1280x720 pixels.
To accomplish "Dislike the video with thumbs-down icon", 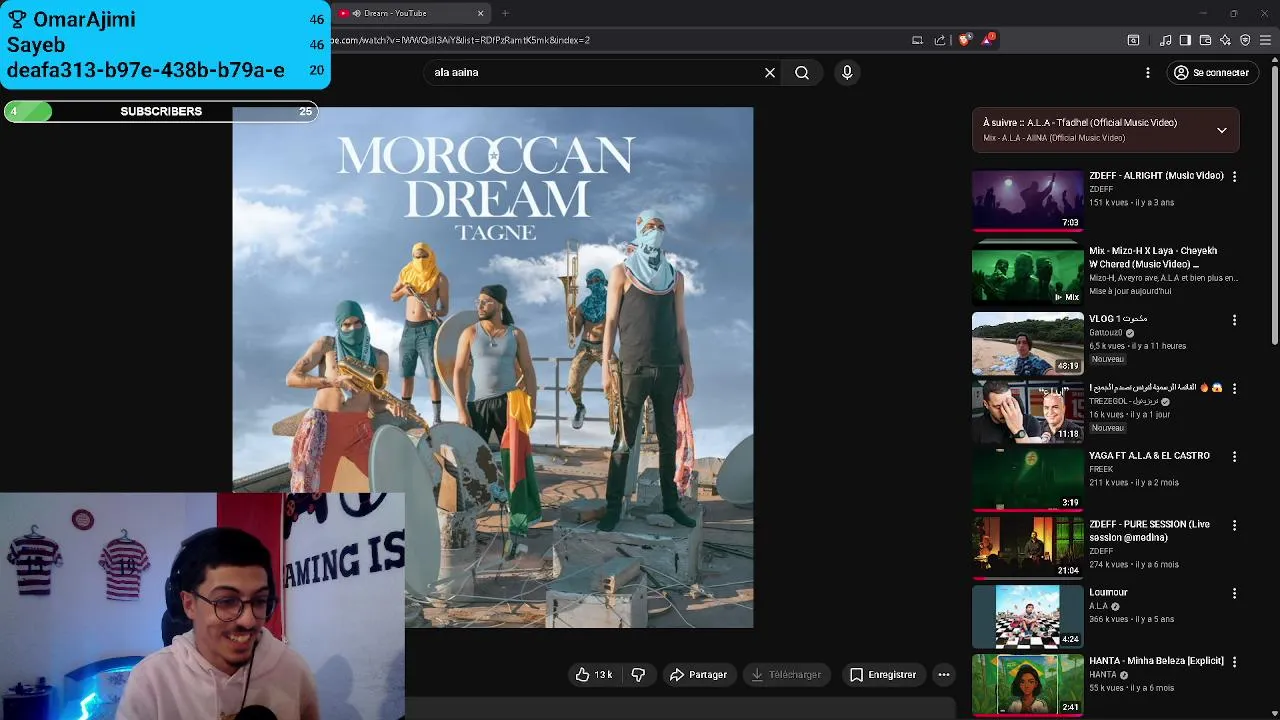I will 638,675.
